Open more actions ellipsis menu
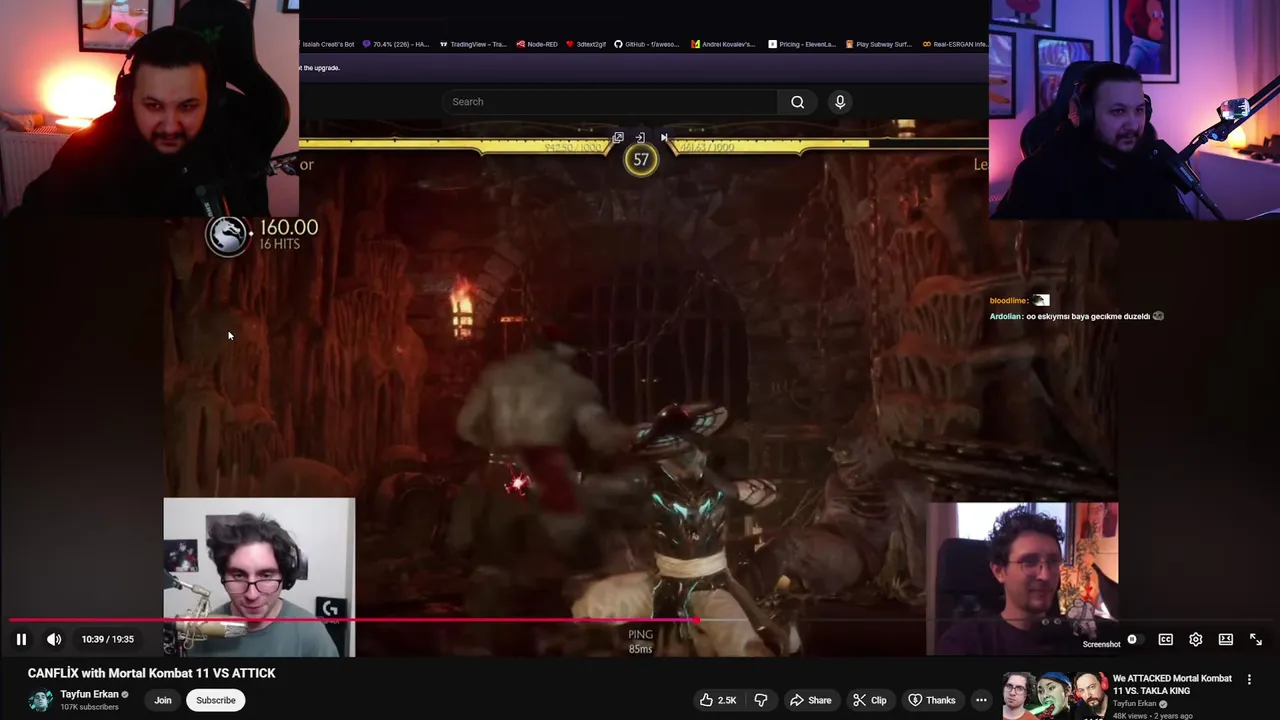 [x=981, y=700]
